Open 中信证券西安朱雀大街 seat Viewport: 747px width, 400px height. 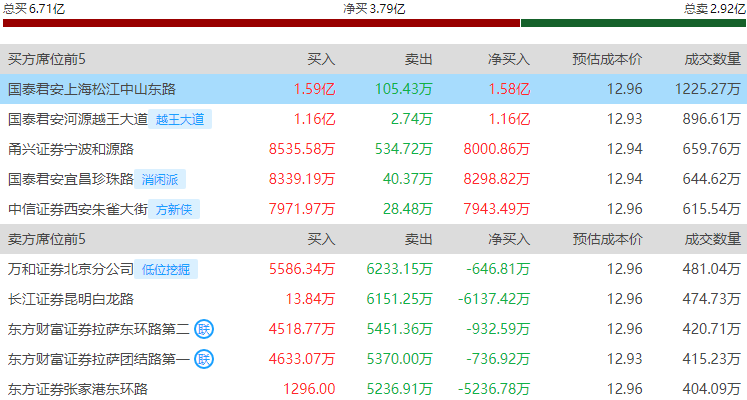pyautogui.click(x=78, y=209)
